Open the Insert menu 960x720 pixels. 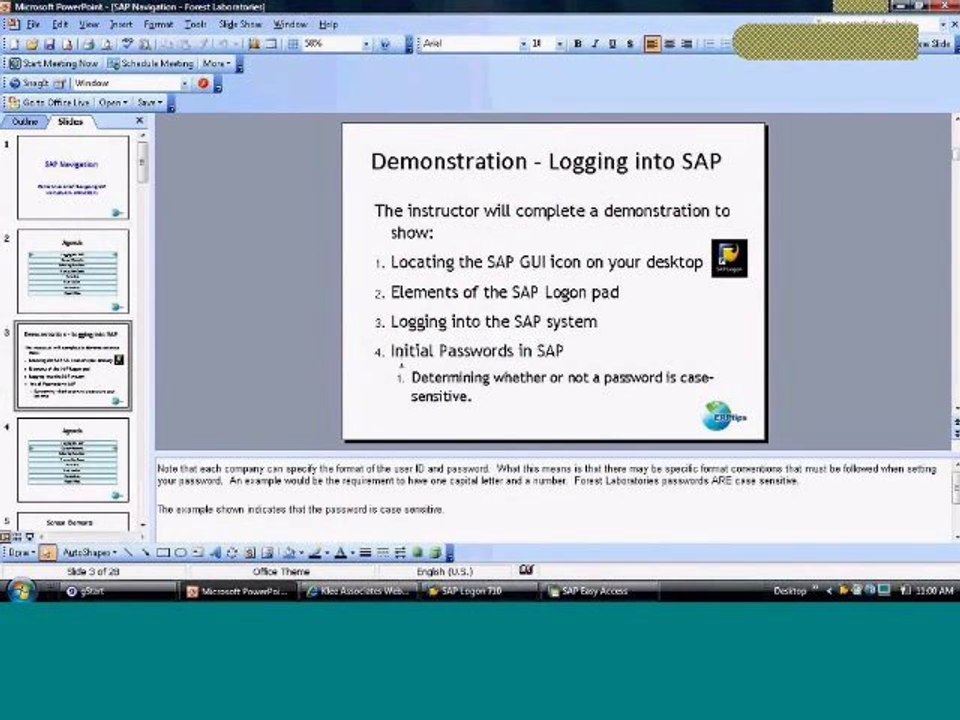pyautogui.click(x=121, y=24)
